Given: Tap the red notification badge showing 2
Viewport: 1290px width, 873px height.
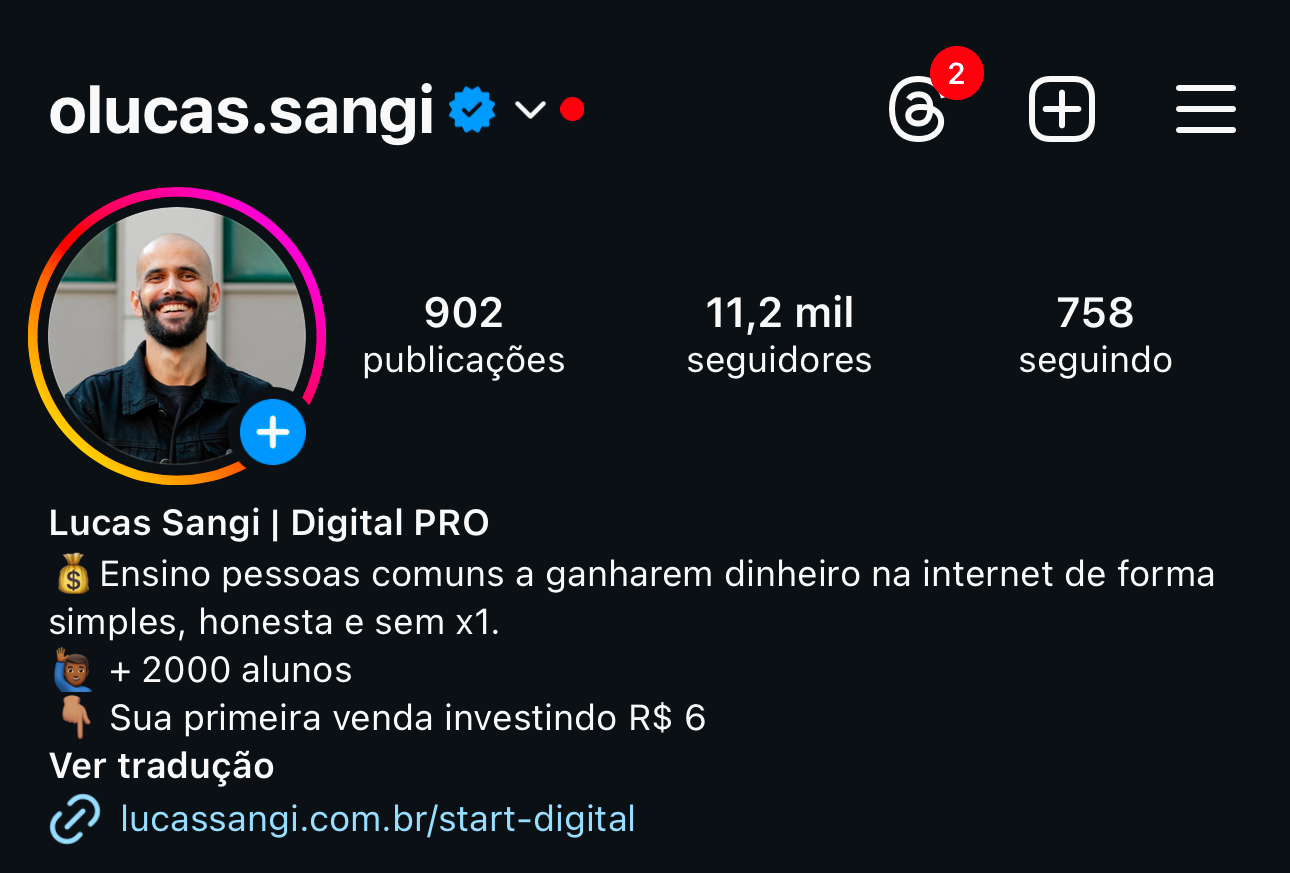Looking at the screenshot, I should [956, 74].
